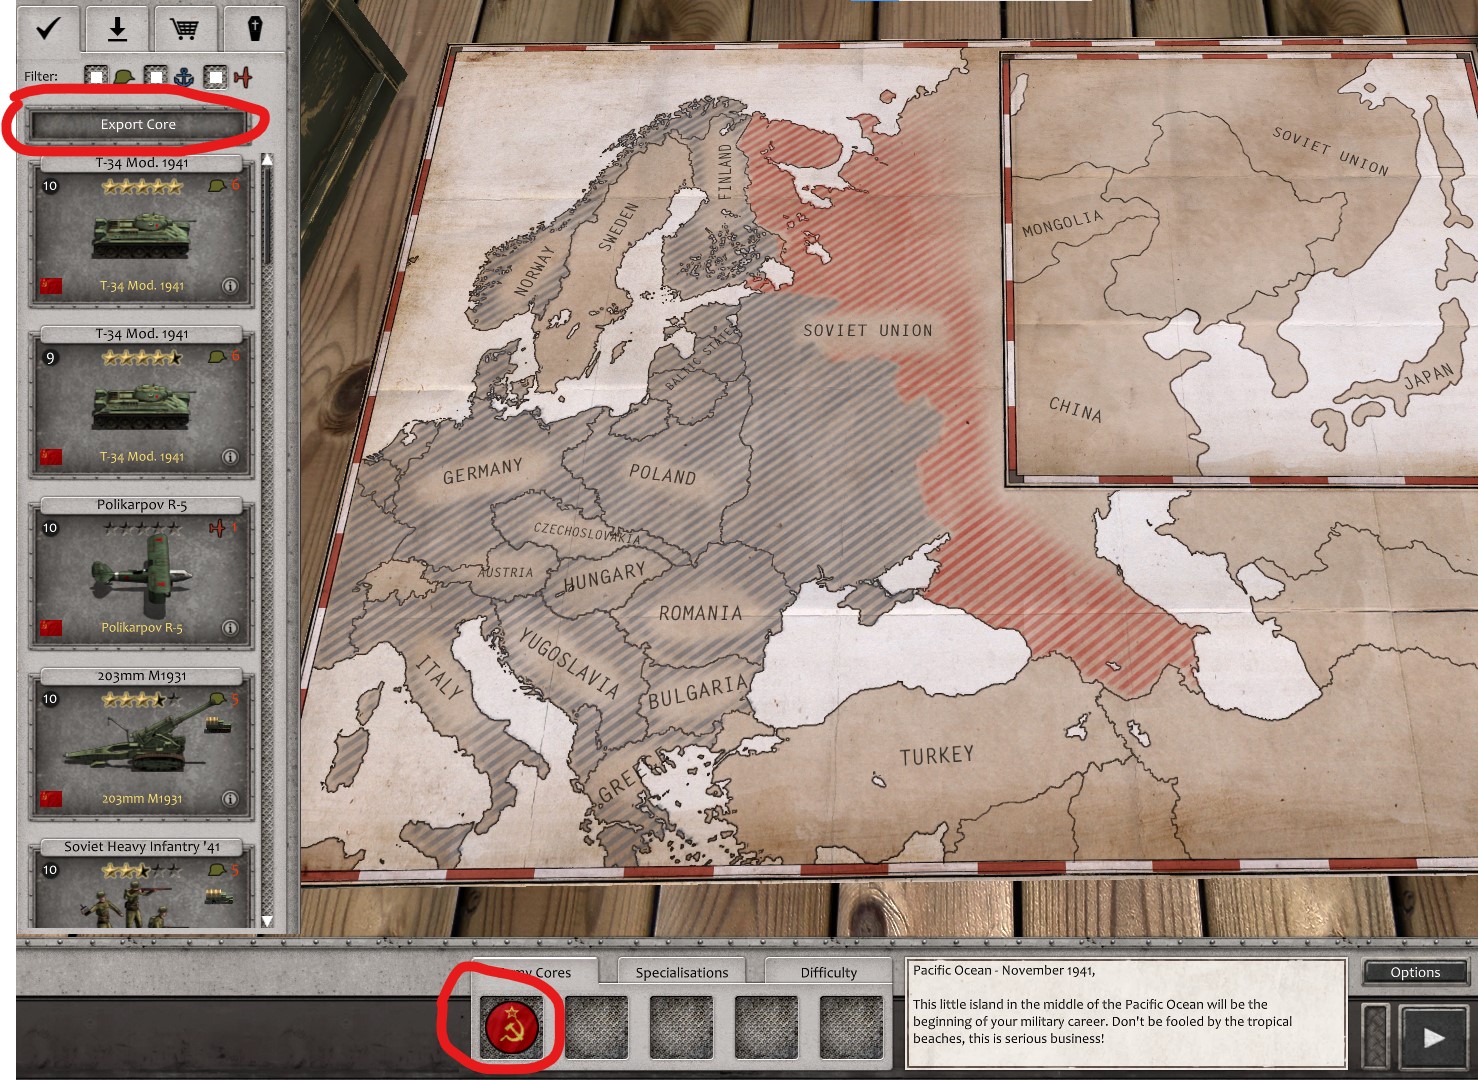Click the HUNGARY label on the map
The height and width of the screenshot is (1080, 1478).
click(605, 576)
